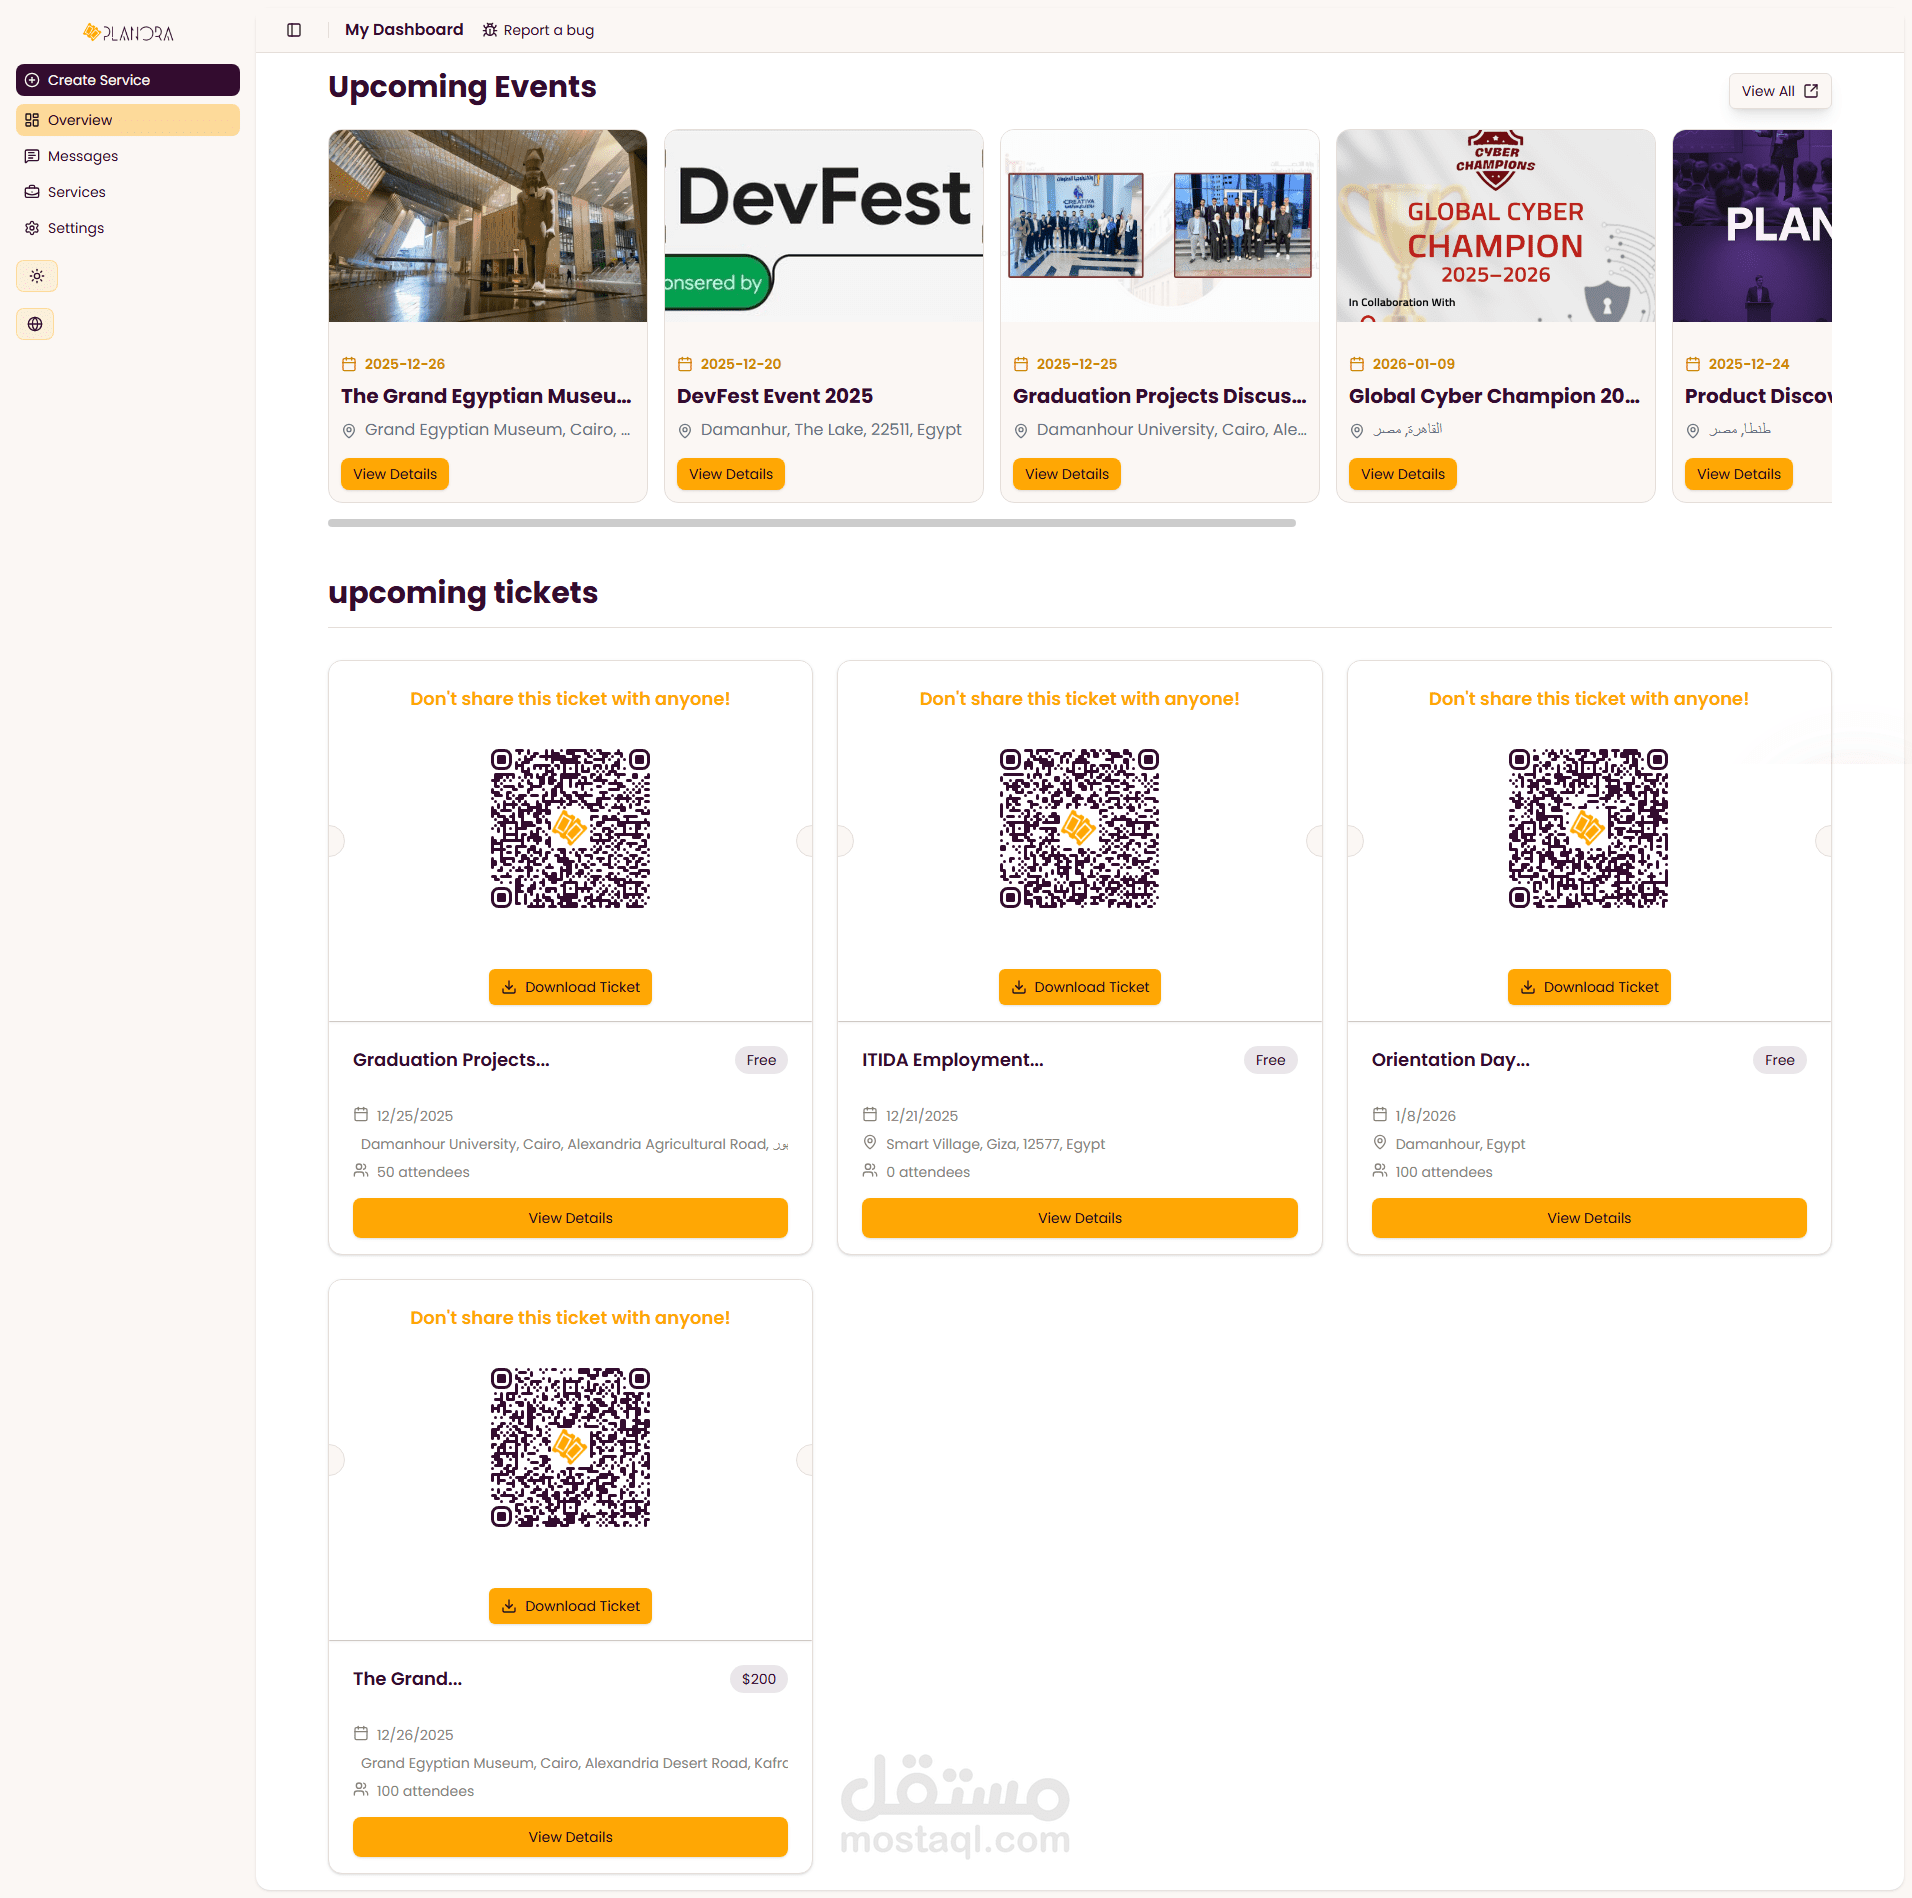Download the ITIDA Employment ticket

coord(1080,987)
